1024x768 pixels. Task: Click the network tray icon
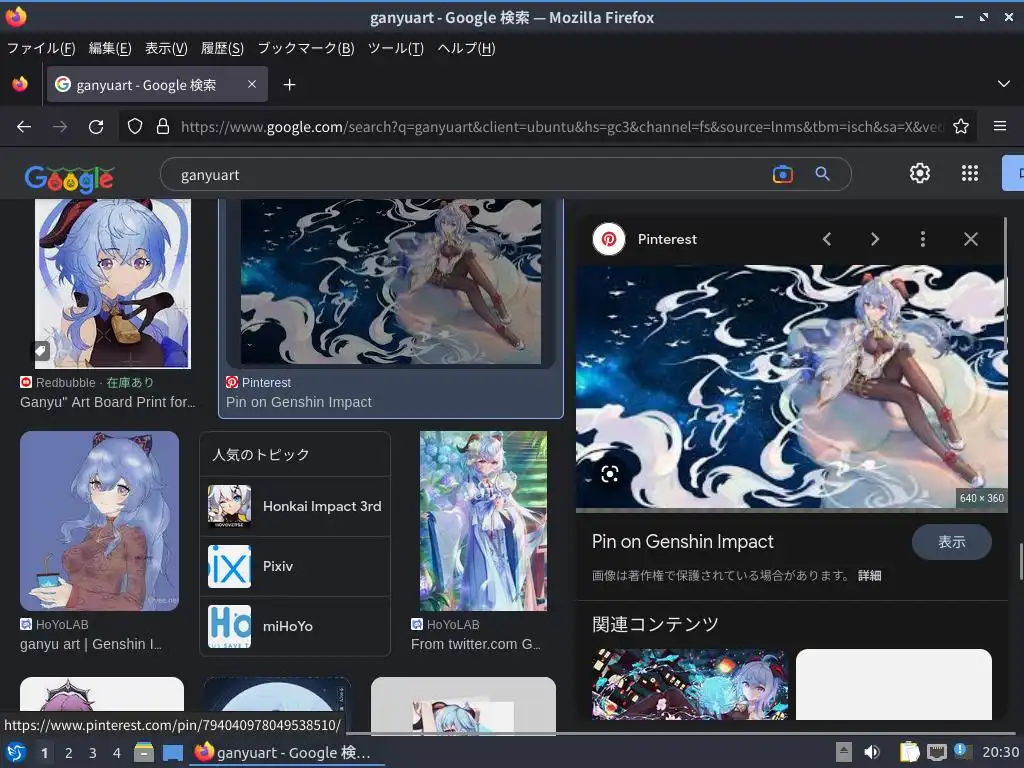(936, 752)
